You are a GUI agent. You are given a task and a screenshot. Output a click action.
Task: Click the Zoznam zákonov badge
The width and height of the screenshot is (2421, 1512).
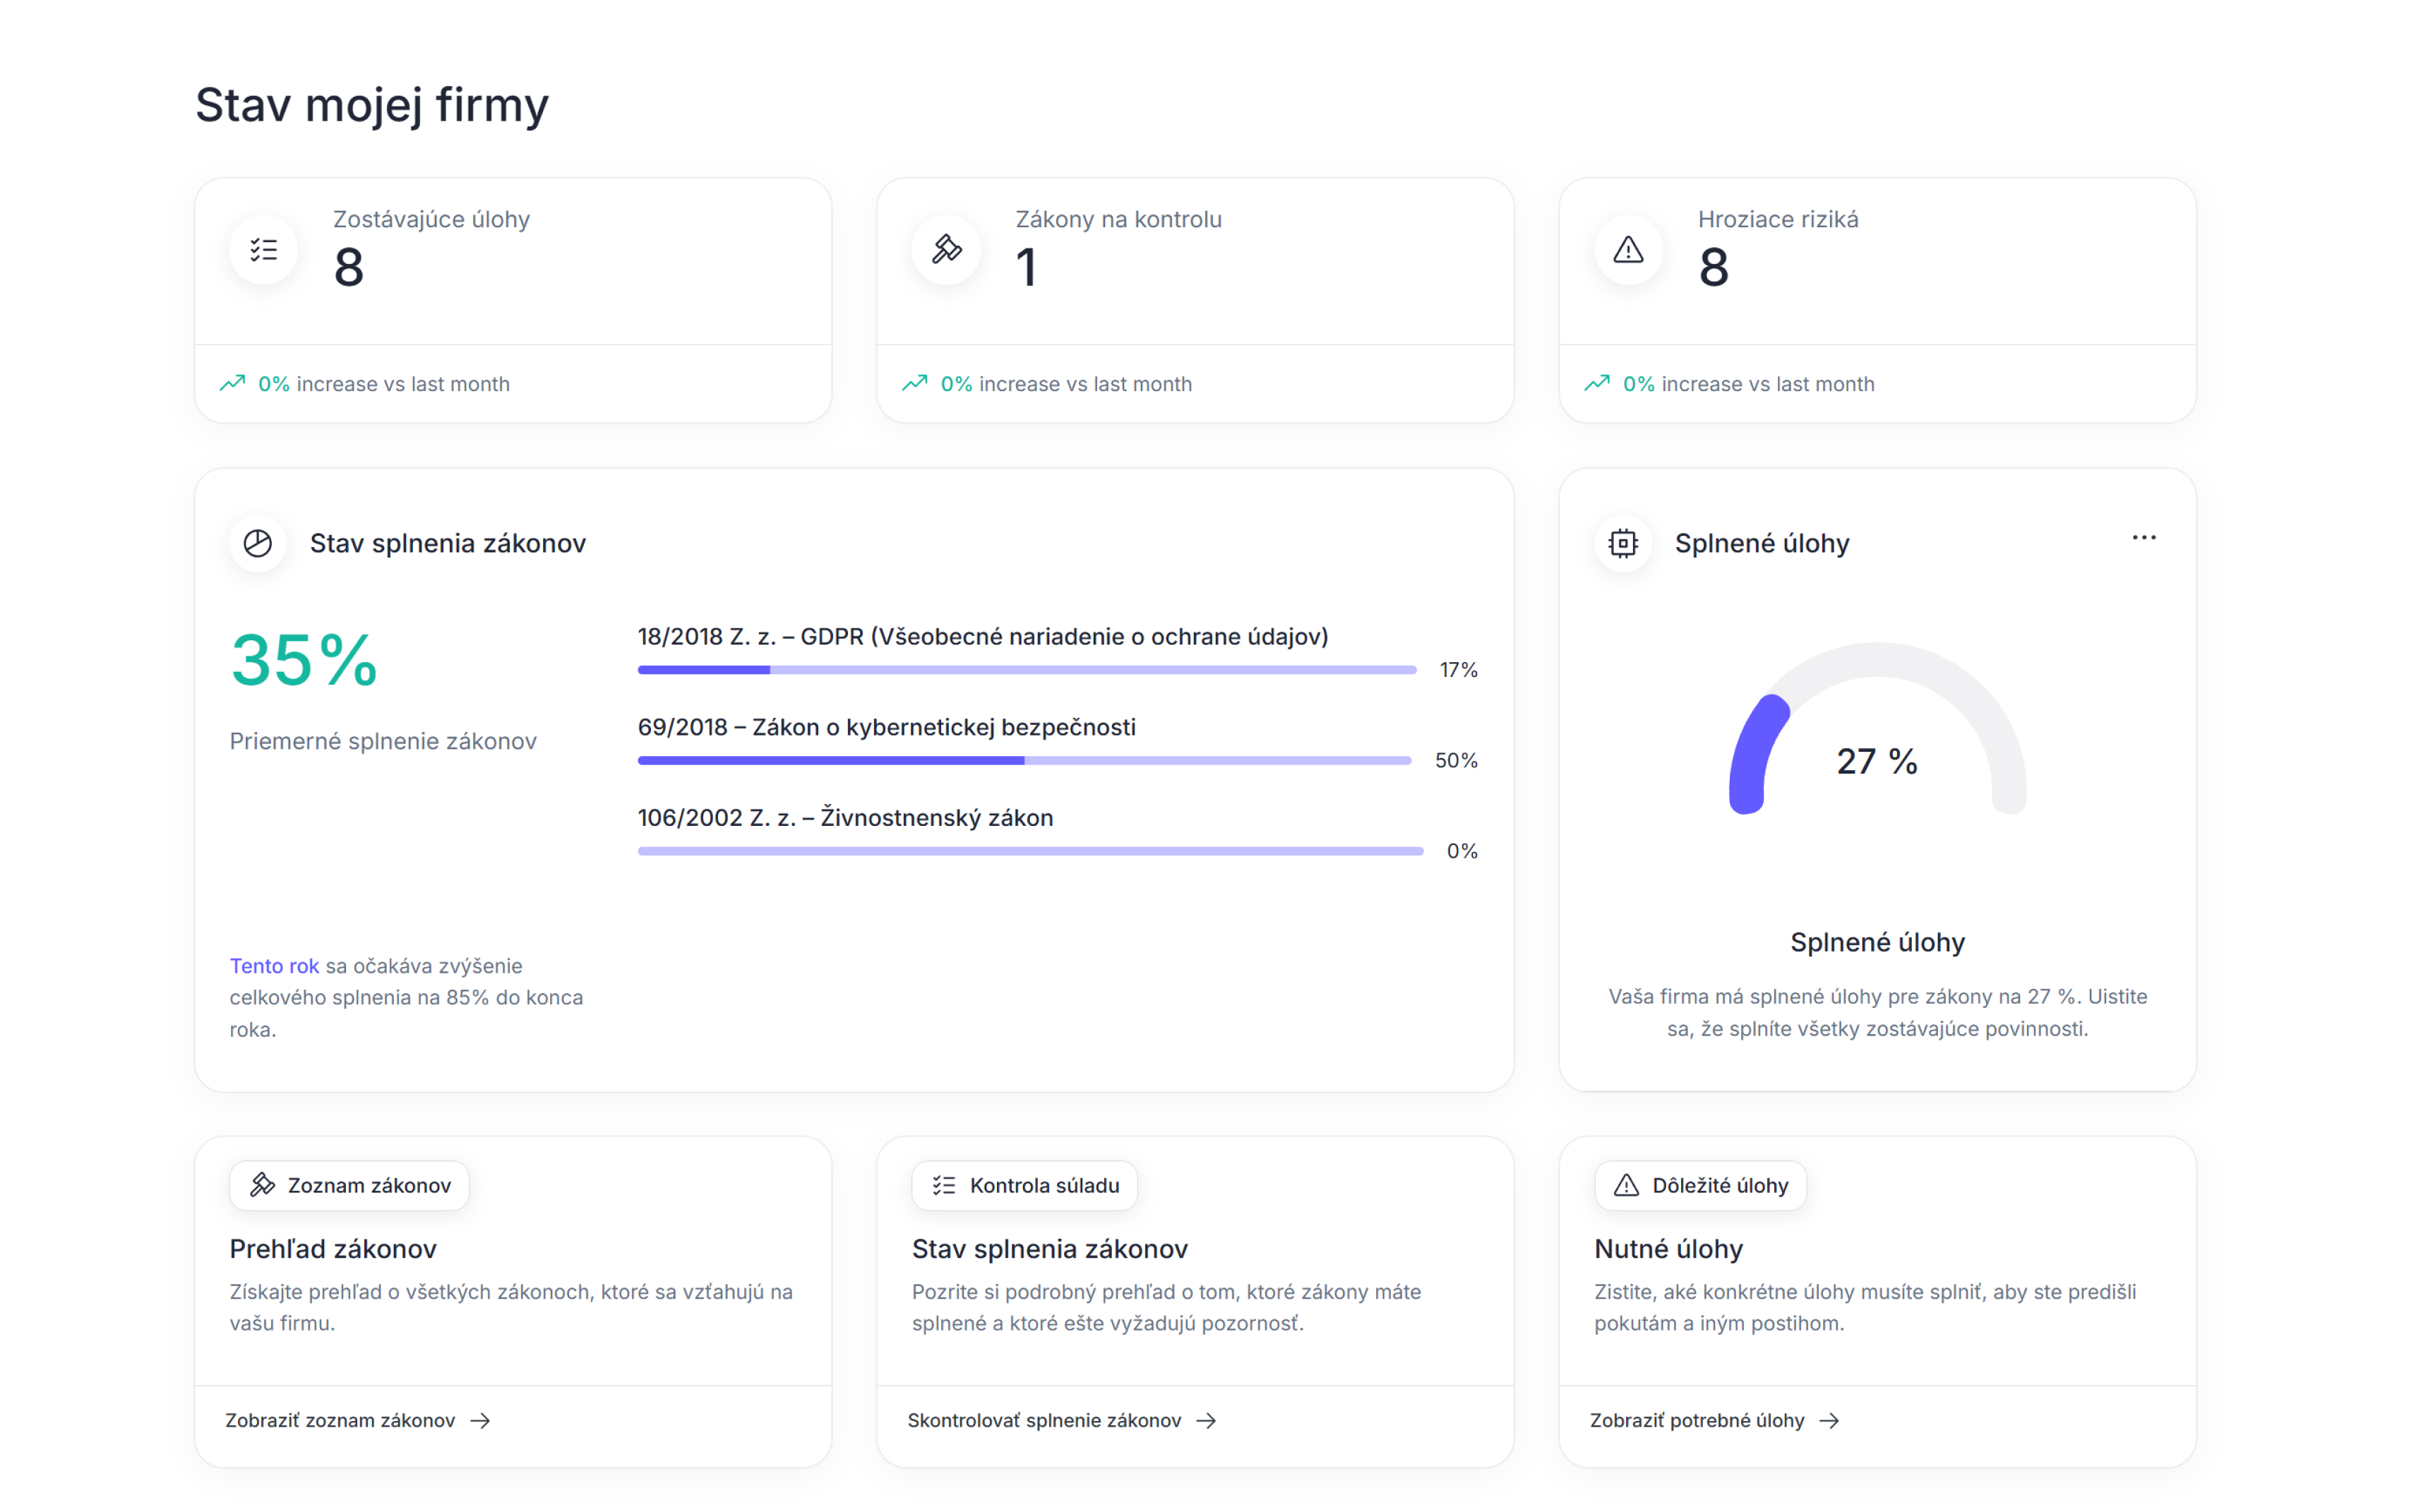point(349,1185)
